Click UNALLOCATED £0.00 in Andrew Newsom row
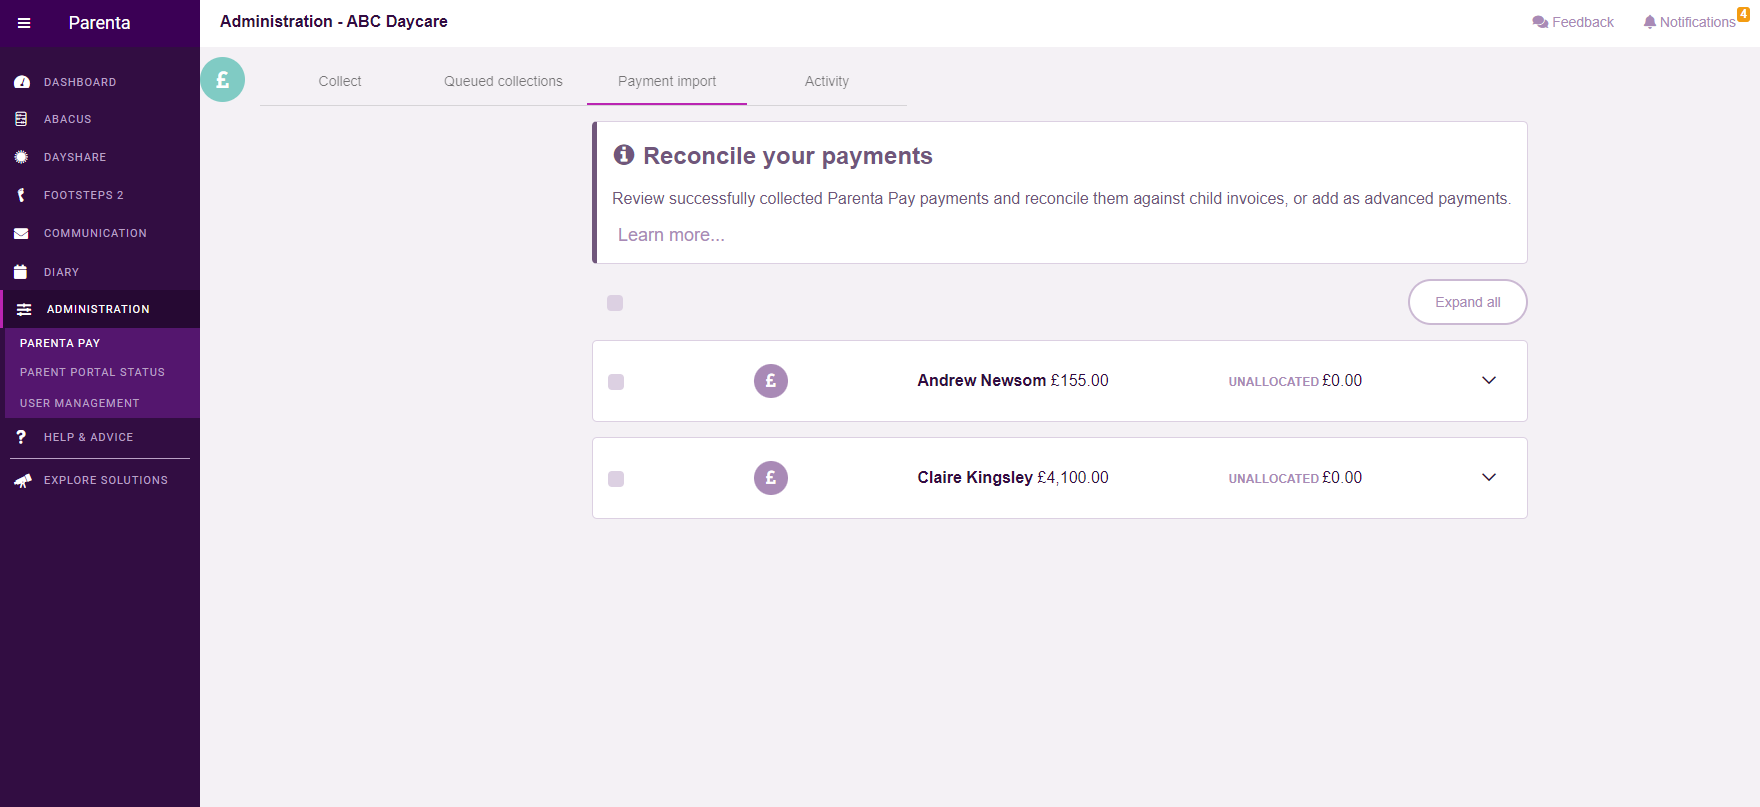The height and width of the screenshot is (807, 1760). 1295,381
